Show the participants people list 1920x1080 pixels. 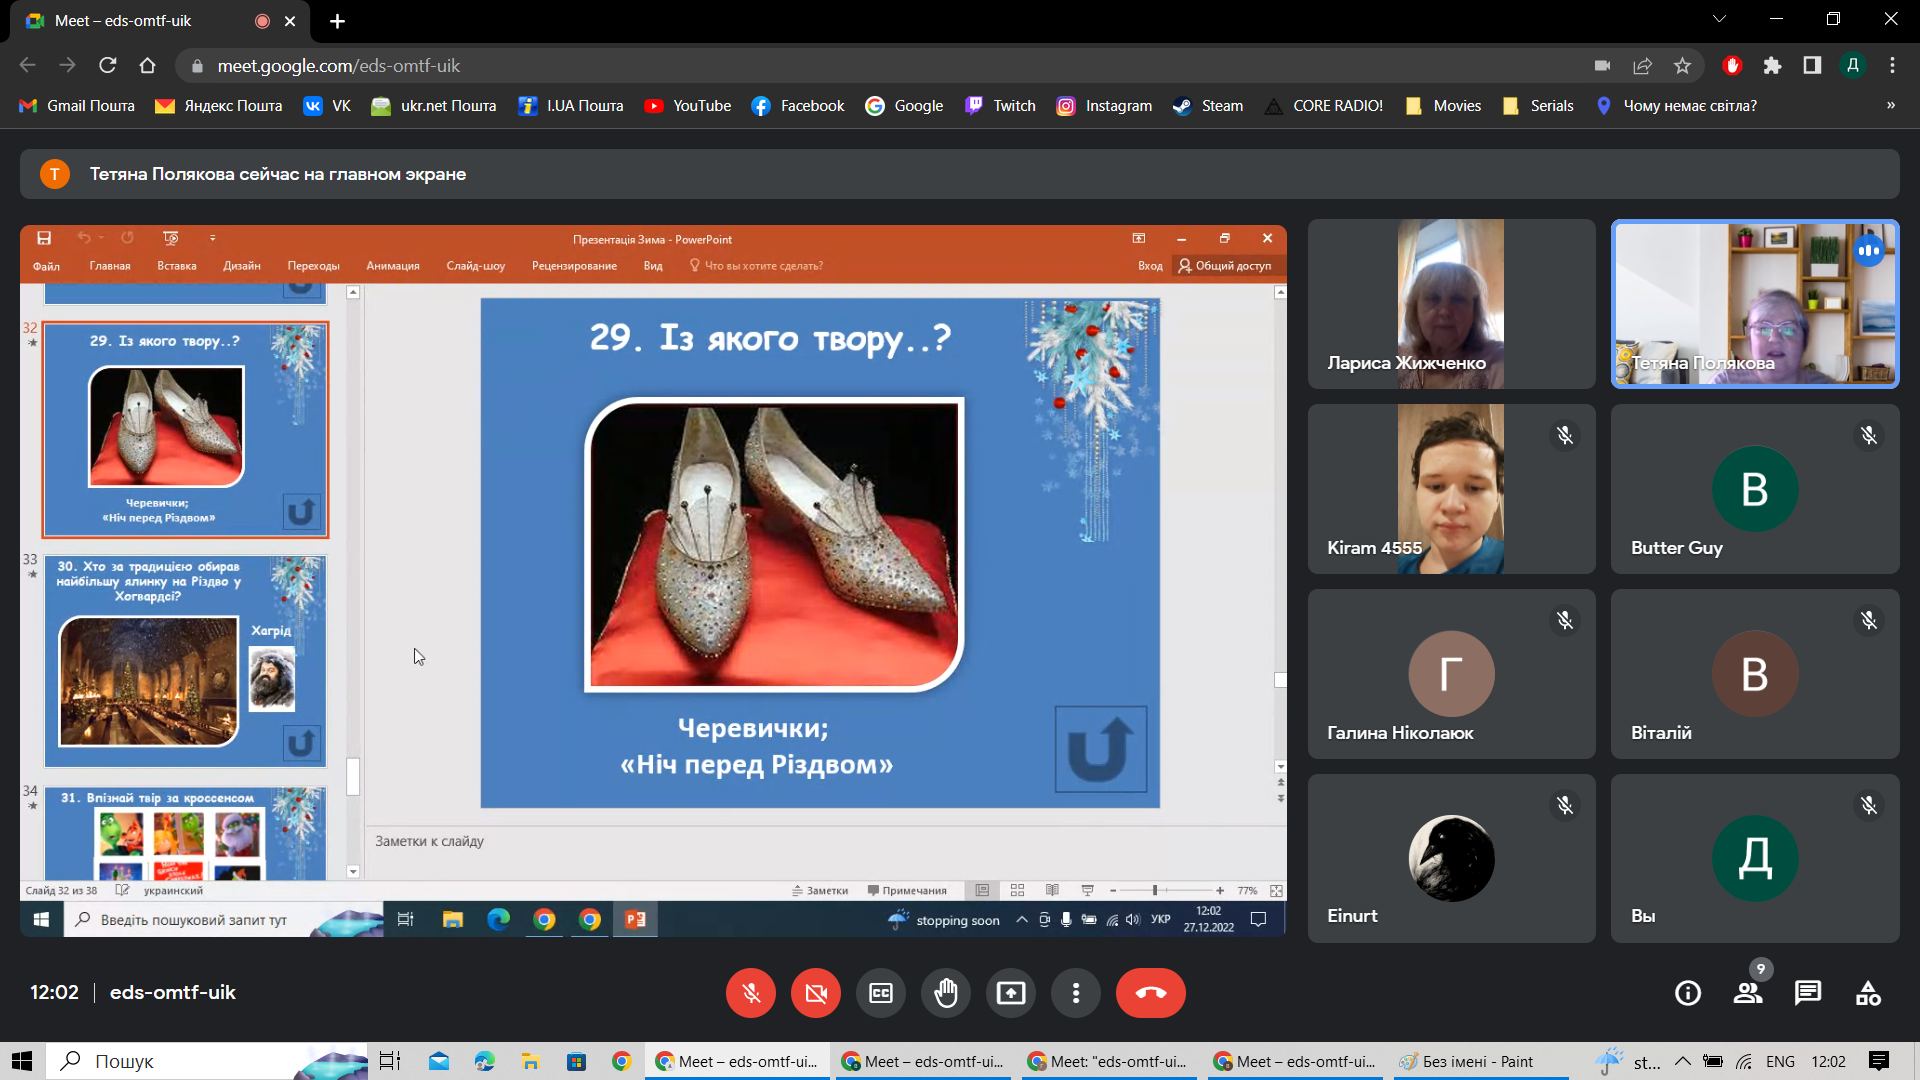click(x=1748, y=993)
